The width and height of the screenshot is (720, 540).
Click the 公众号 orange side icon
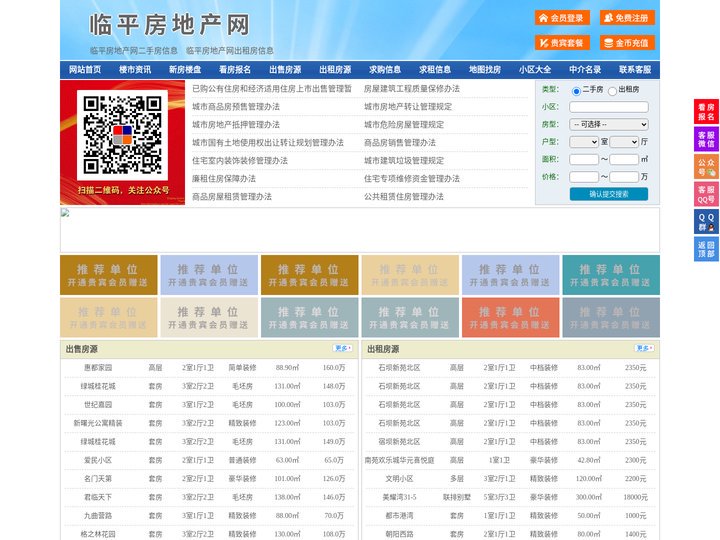[x=706, y=167]
